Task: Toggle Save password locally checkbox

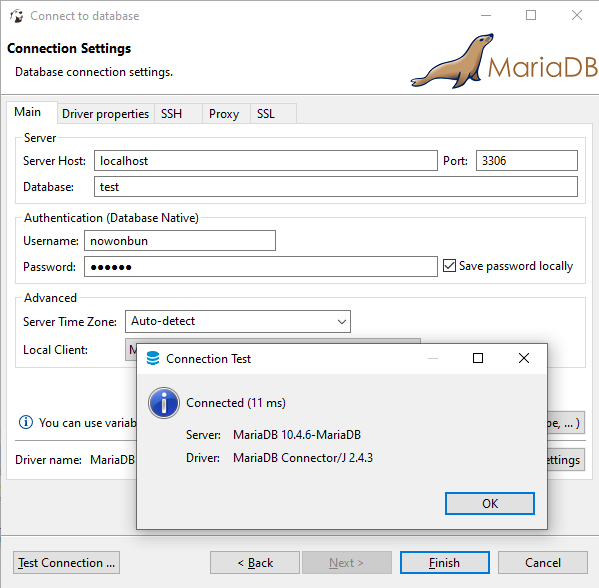Action: point(449,266)
